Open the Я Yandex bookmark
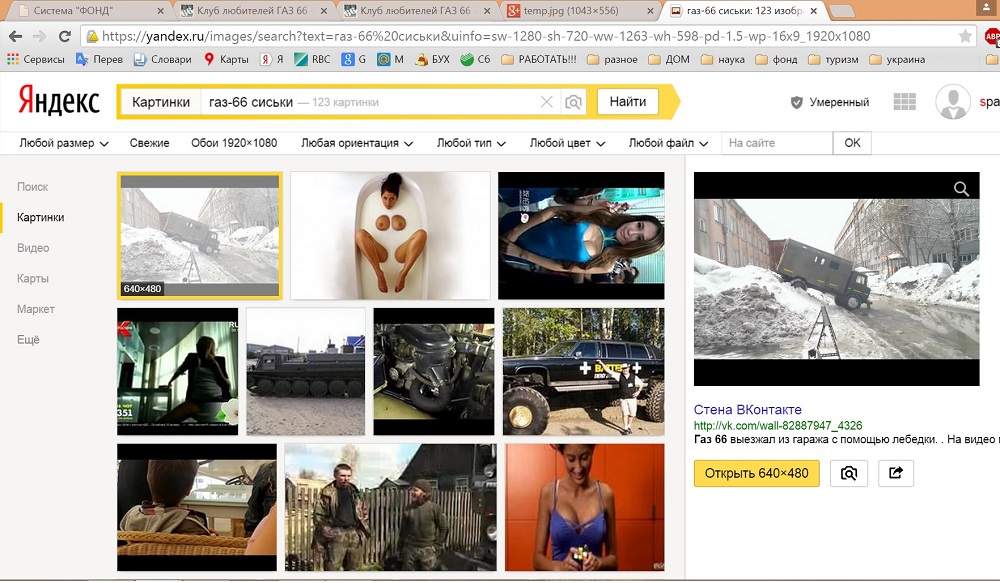Screen dimensions: 1000x583 point(272,59)
